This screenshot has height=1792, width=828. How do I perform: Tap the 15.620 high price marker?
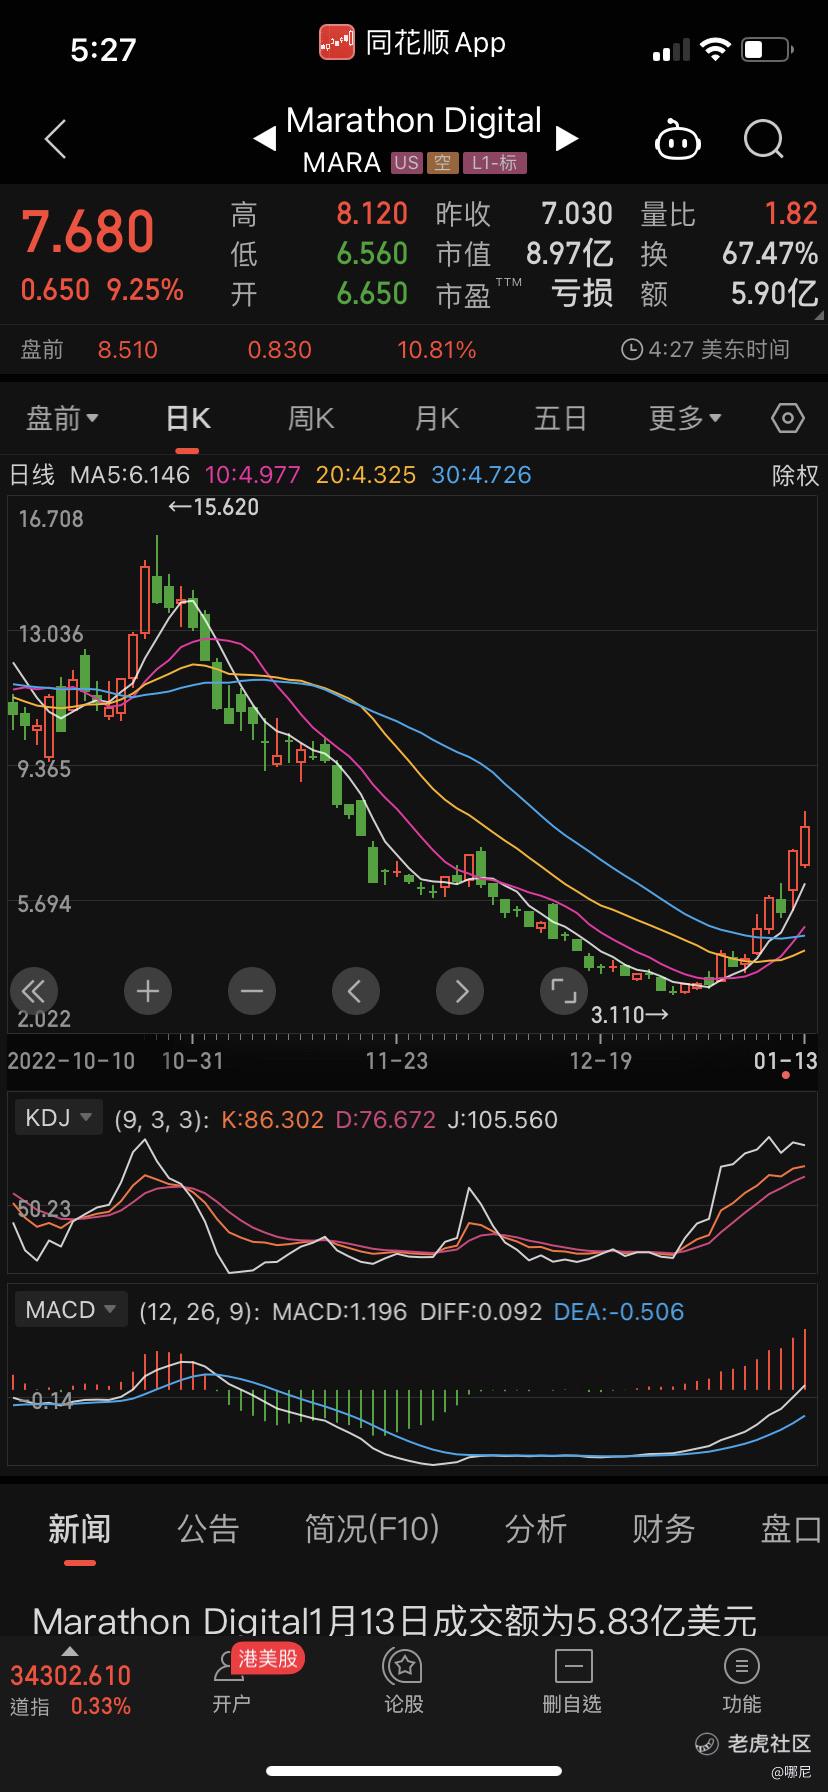coord(213,507)
